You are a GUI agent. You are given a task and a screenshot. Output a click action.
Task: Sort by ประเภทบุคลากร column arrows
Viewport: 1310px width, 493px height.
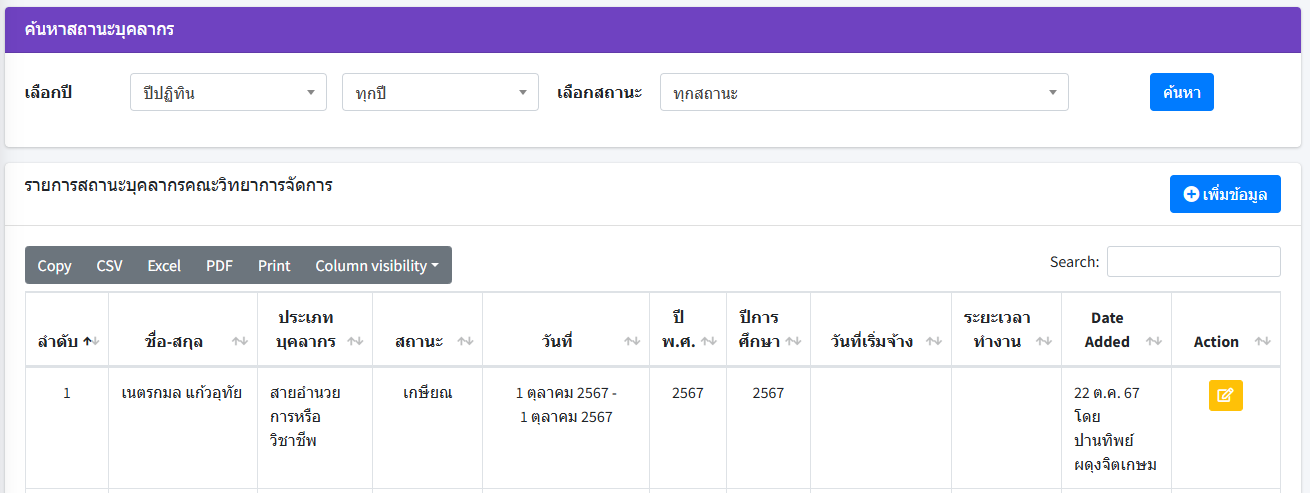(x=356, y=342)
